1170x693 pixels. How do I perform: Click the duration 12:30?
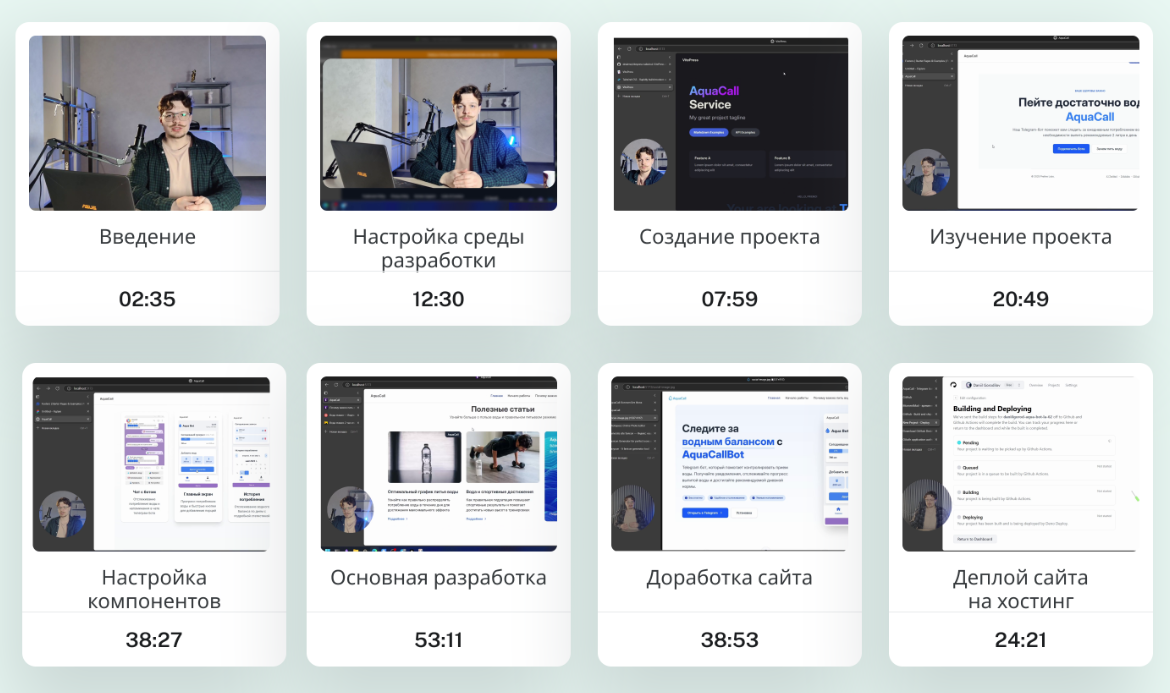pyautogui.click(x=438, y=299)
